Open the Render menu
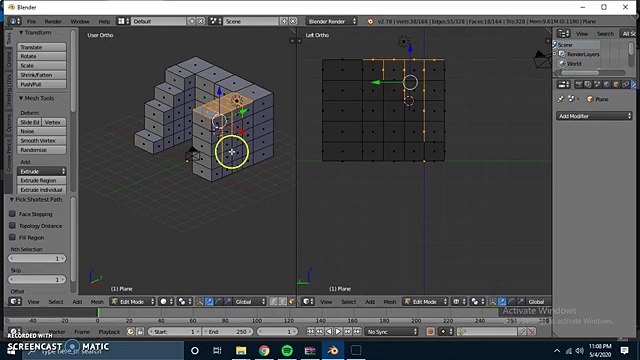This screenshot has height=360, width=640. point(53,21)
